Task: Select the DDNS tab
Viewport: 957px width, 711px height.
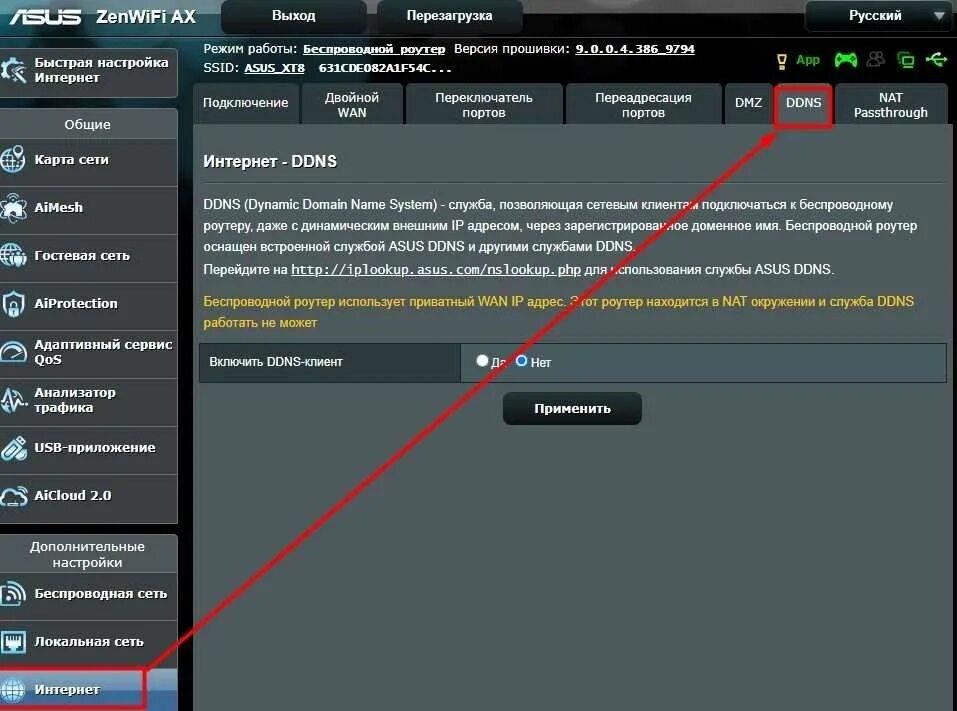Action: 803,103
